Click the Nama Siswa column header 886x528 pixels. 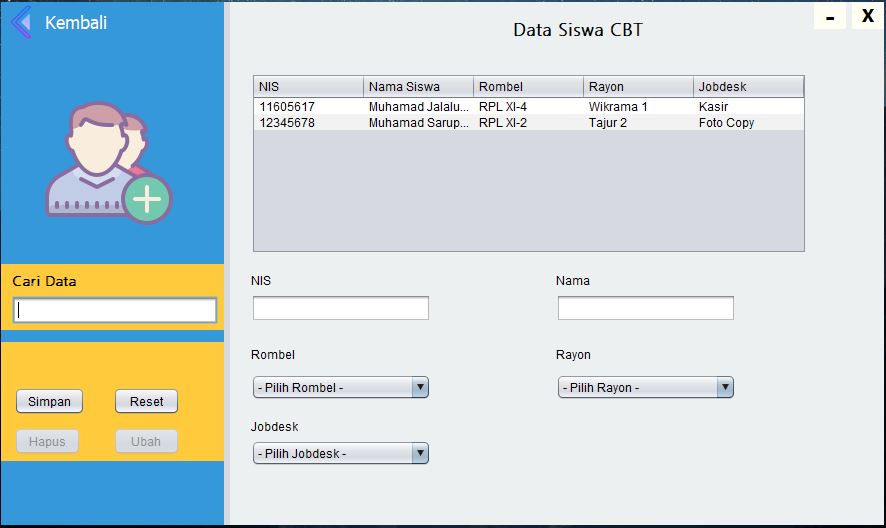click(x=418, y=86)
